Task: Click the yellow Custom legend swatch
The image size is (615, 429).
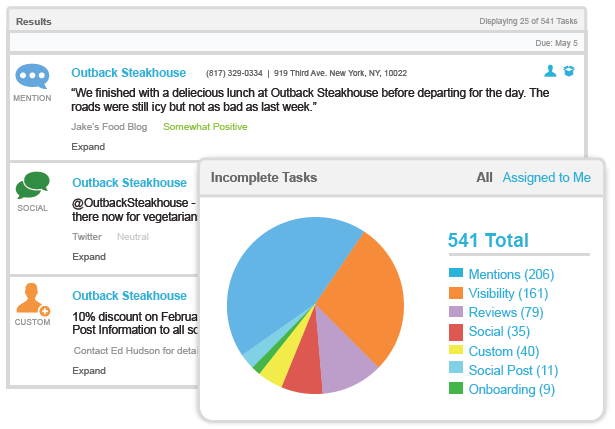Action: [456, 350]
